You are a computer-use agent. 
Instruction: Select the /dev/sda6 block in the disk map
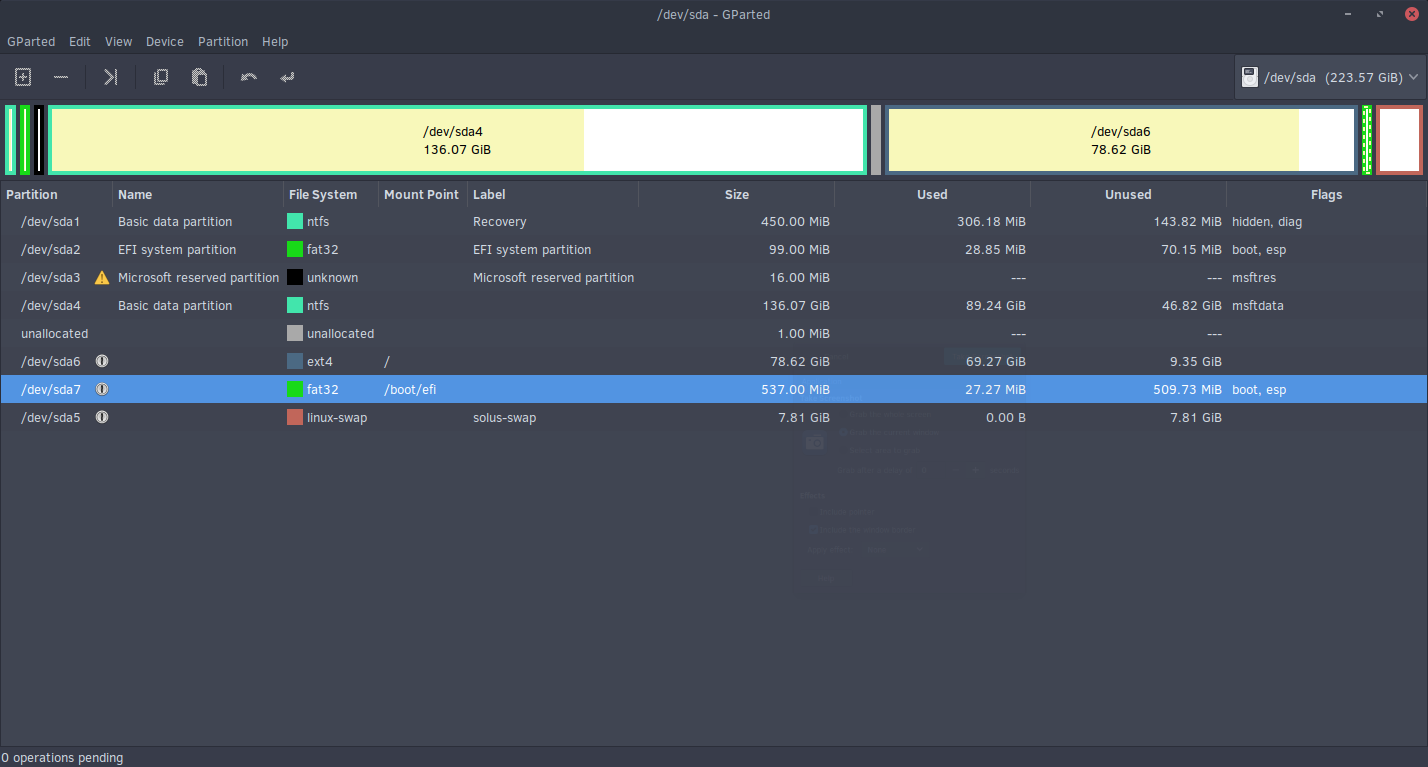click(1121, 140)
